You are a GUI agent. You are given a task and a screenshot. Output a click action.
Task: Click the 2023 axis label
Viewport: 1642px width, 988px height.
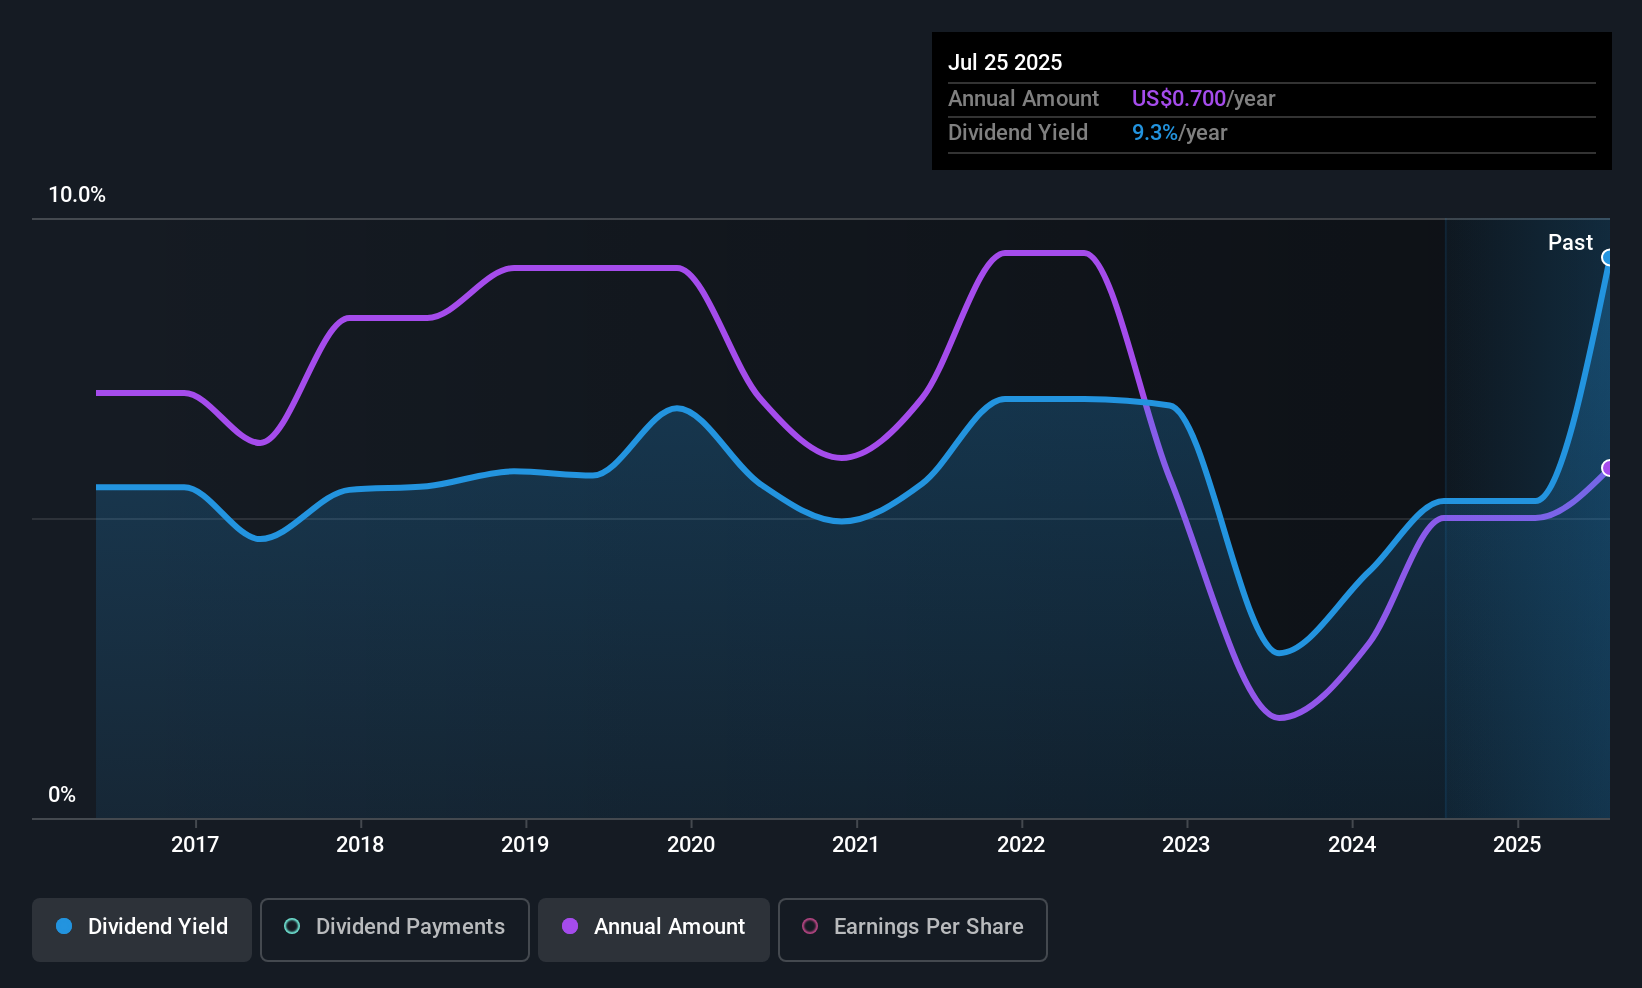1186,844
